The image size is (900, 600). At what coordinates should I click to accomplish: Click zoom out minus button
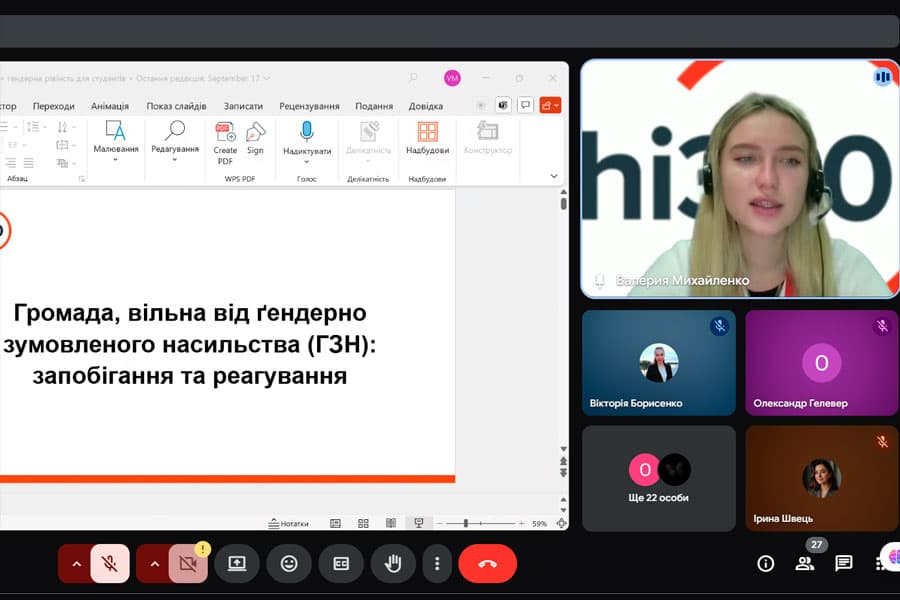pyautogui.click(x=439, y=523)
